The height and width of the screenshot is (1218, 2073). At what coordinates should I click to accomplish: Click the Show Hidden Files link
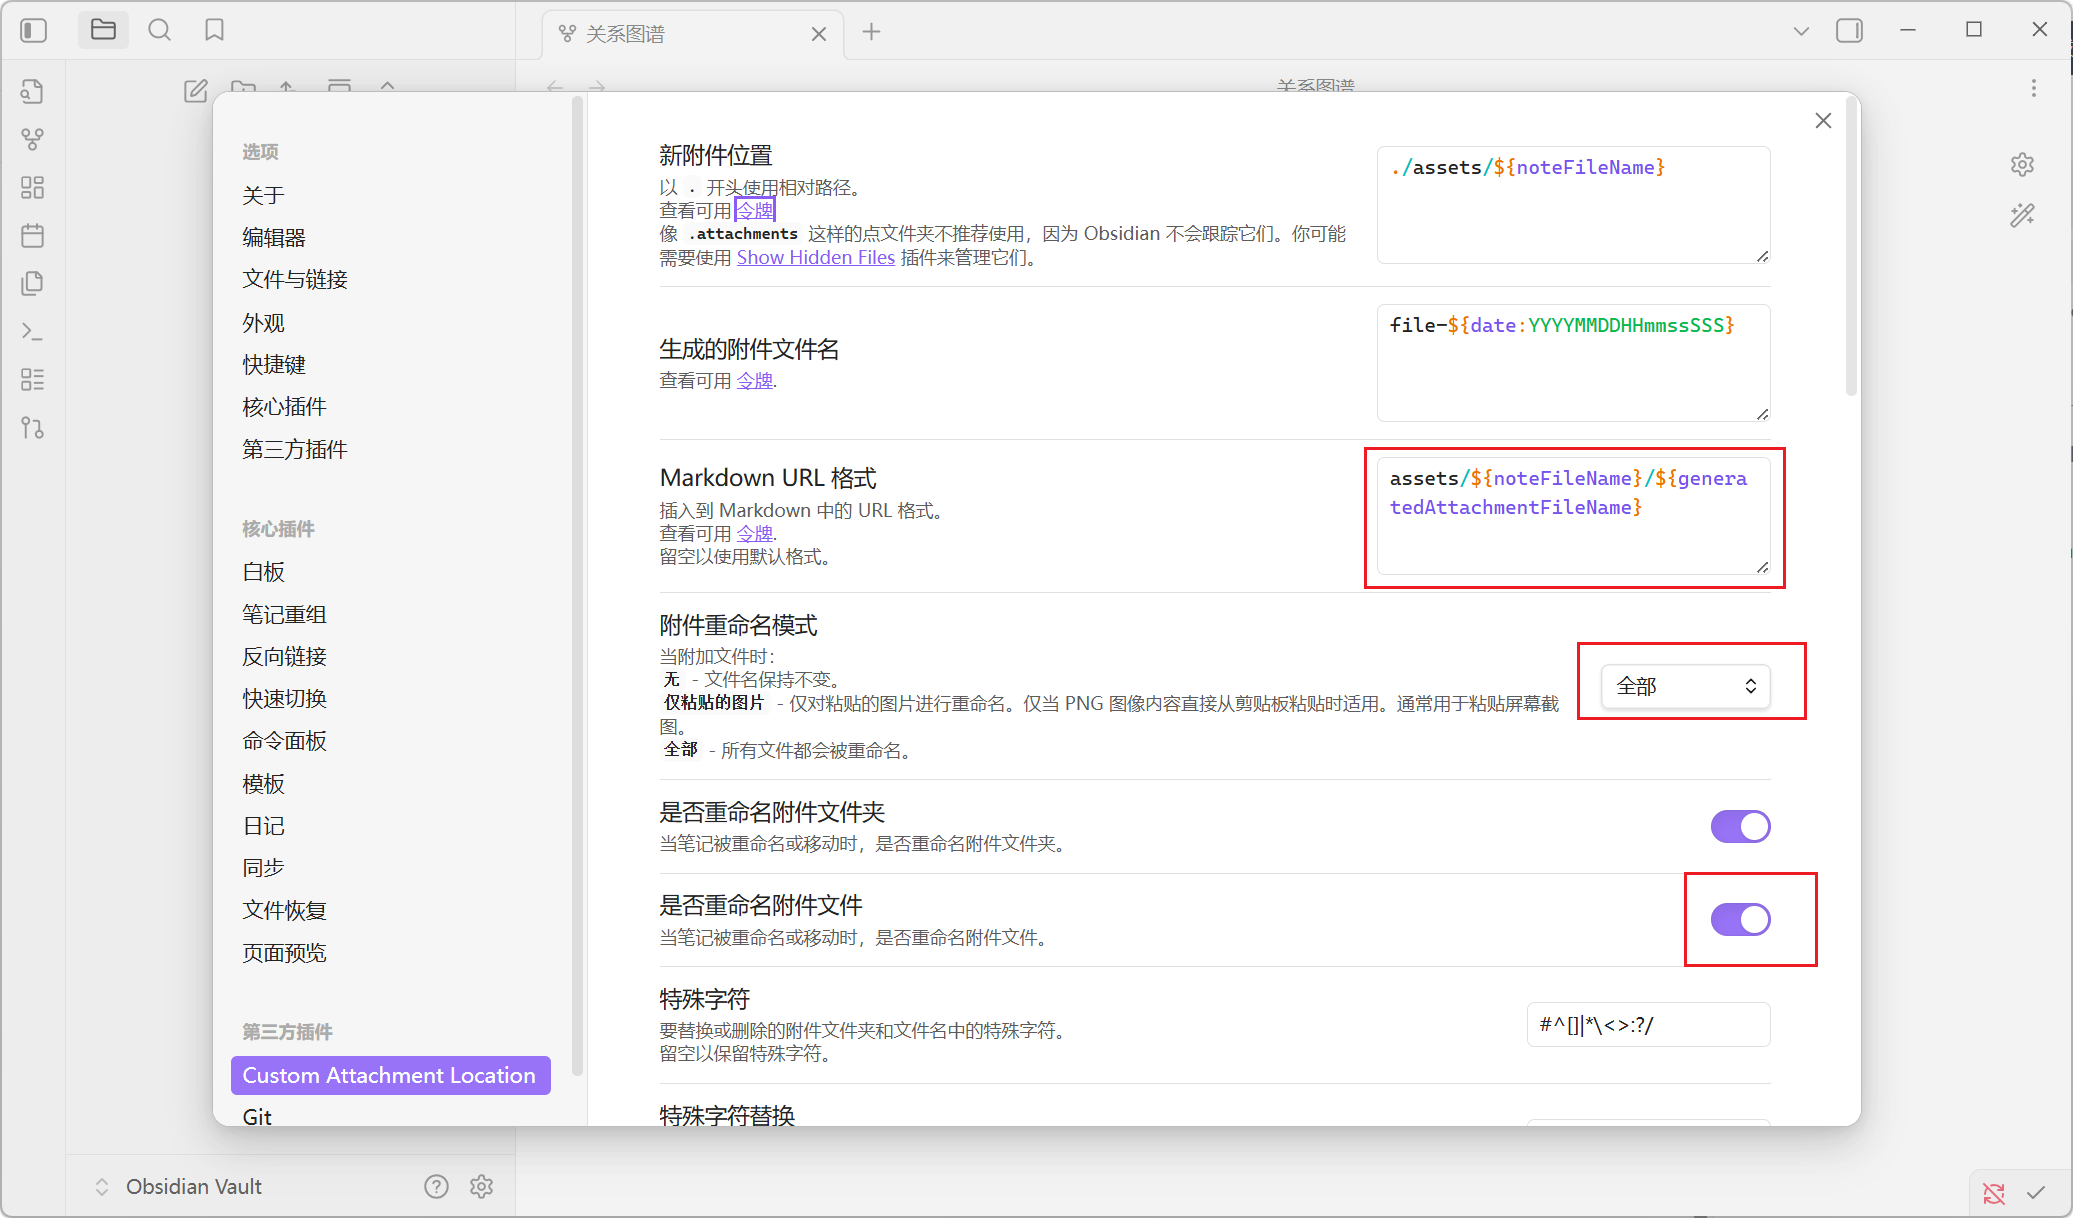point(815,257)
